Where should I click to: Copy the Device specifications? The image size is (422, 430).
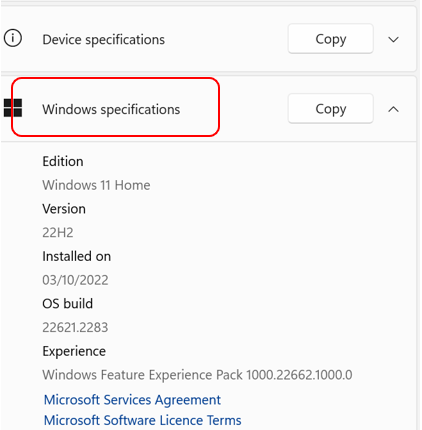pyautogui.click(x=330, y=39)
